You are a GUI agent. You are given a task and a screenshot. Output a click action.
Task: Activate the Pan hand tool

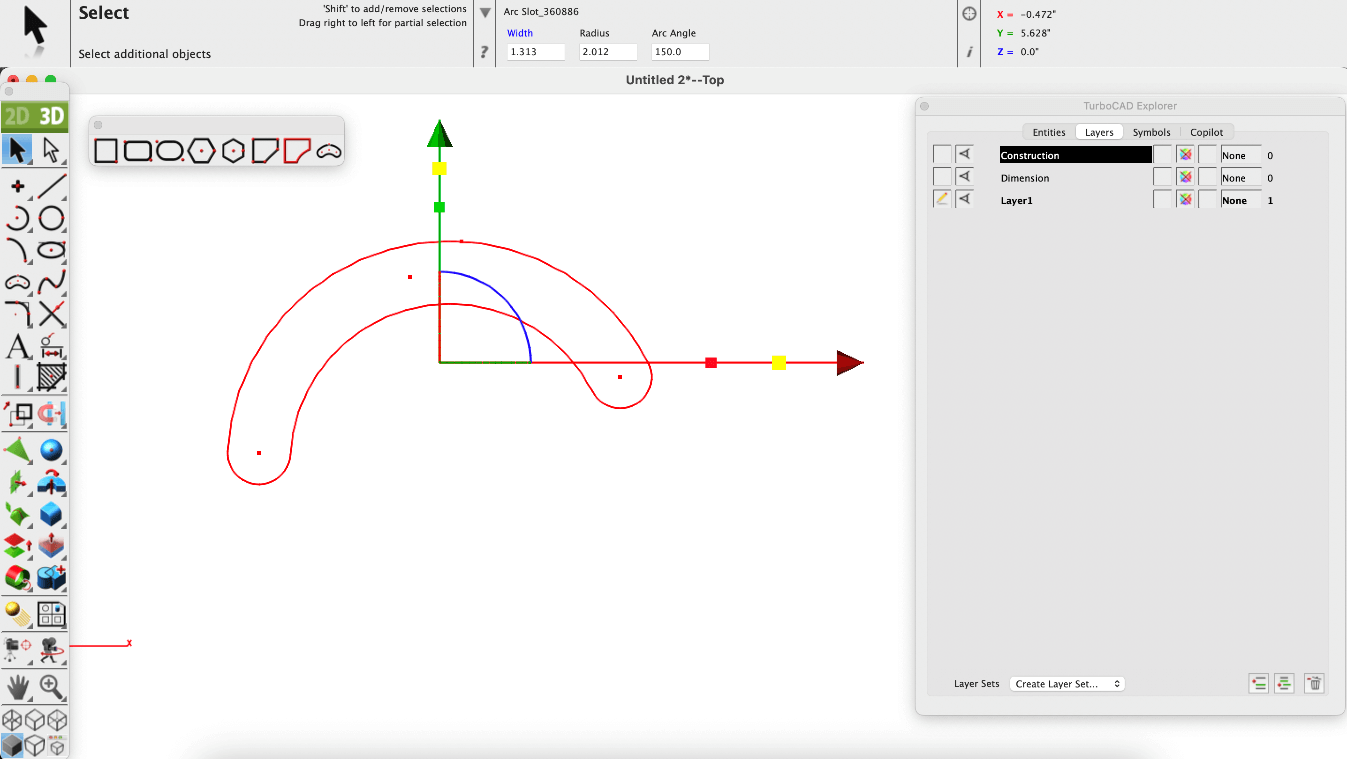pyautogui.click(x=18, y=686)
